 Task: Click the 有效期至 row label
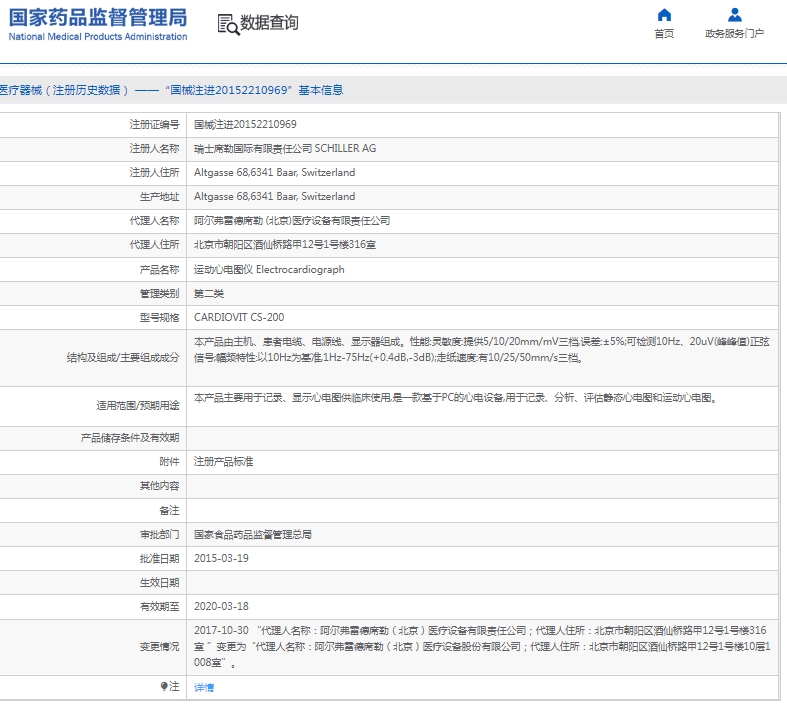[x=159, y=607]
